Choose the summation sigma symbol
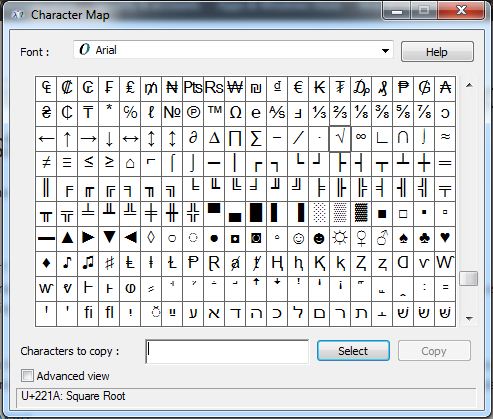The width and height of the screenshot is (493, 419). pos(256,138)
